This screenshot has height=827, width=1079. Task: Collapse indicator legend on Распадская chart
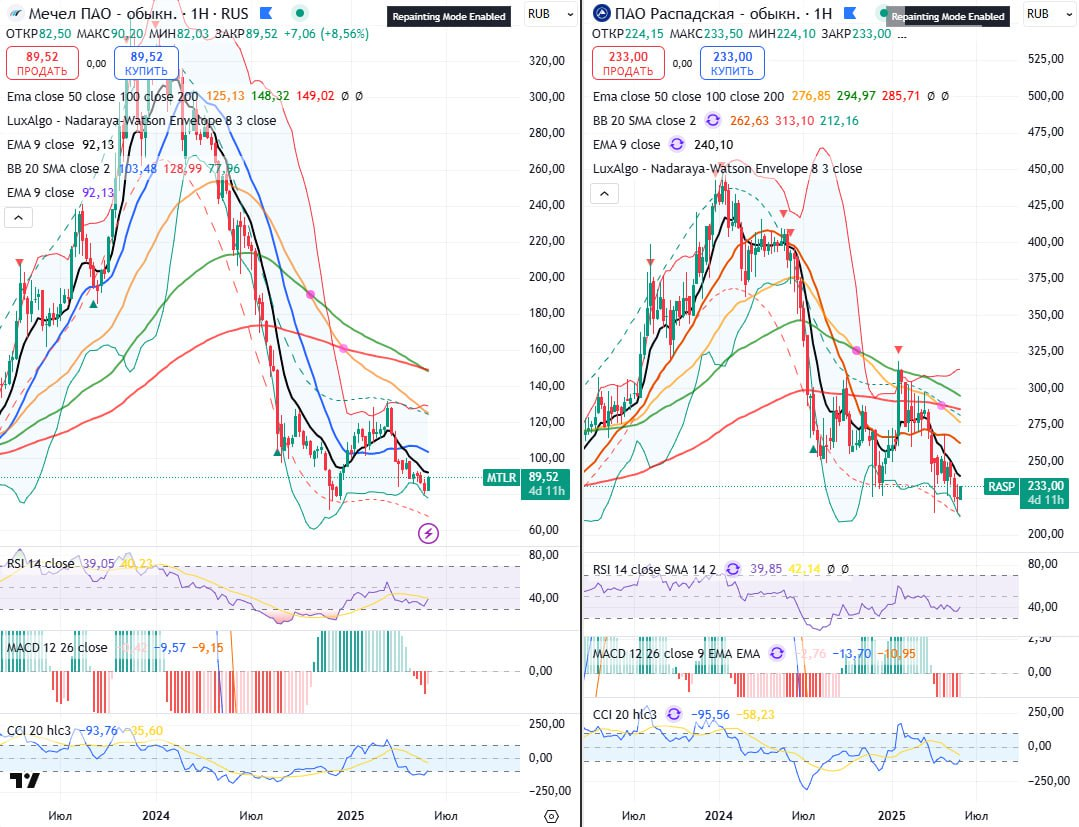(604, 194)
